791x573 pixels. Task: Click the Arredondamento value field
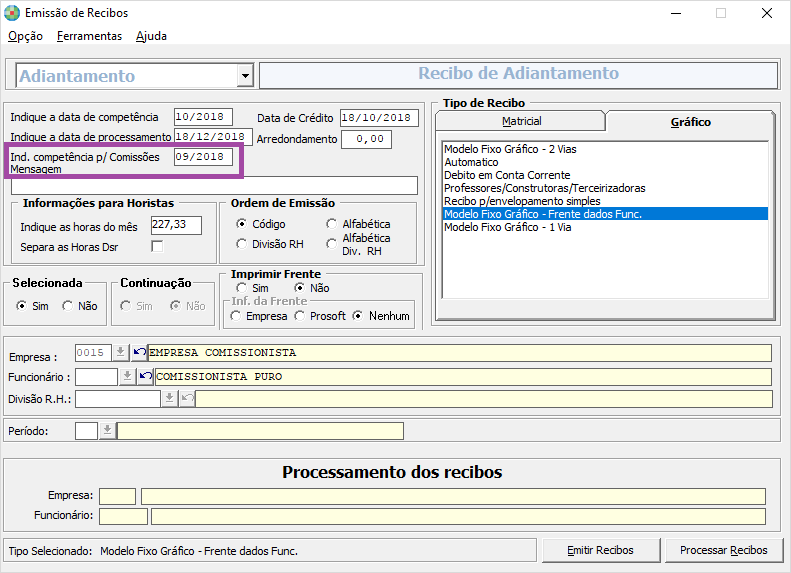point(366,139)
